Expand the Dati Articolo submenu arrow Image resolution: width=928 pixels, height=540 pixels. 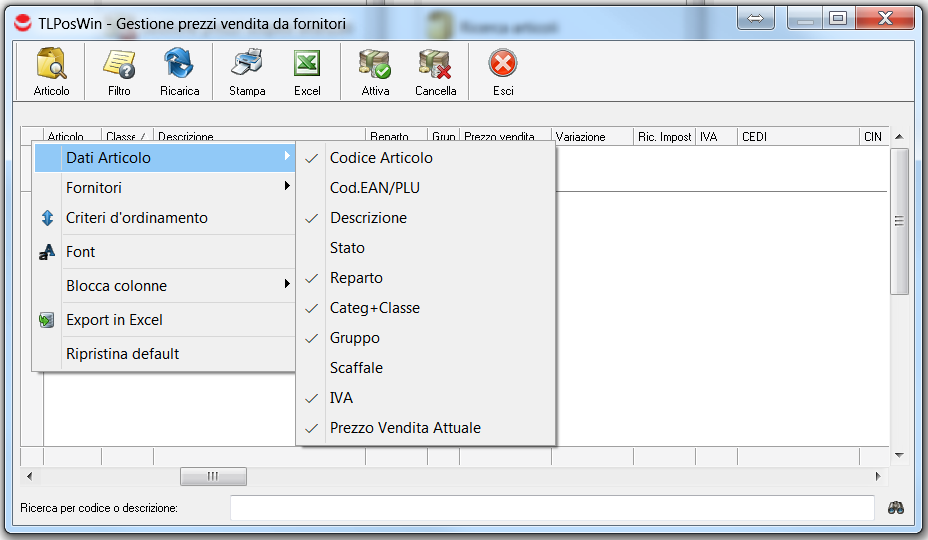click(x=287, y=156)
